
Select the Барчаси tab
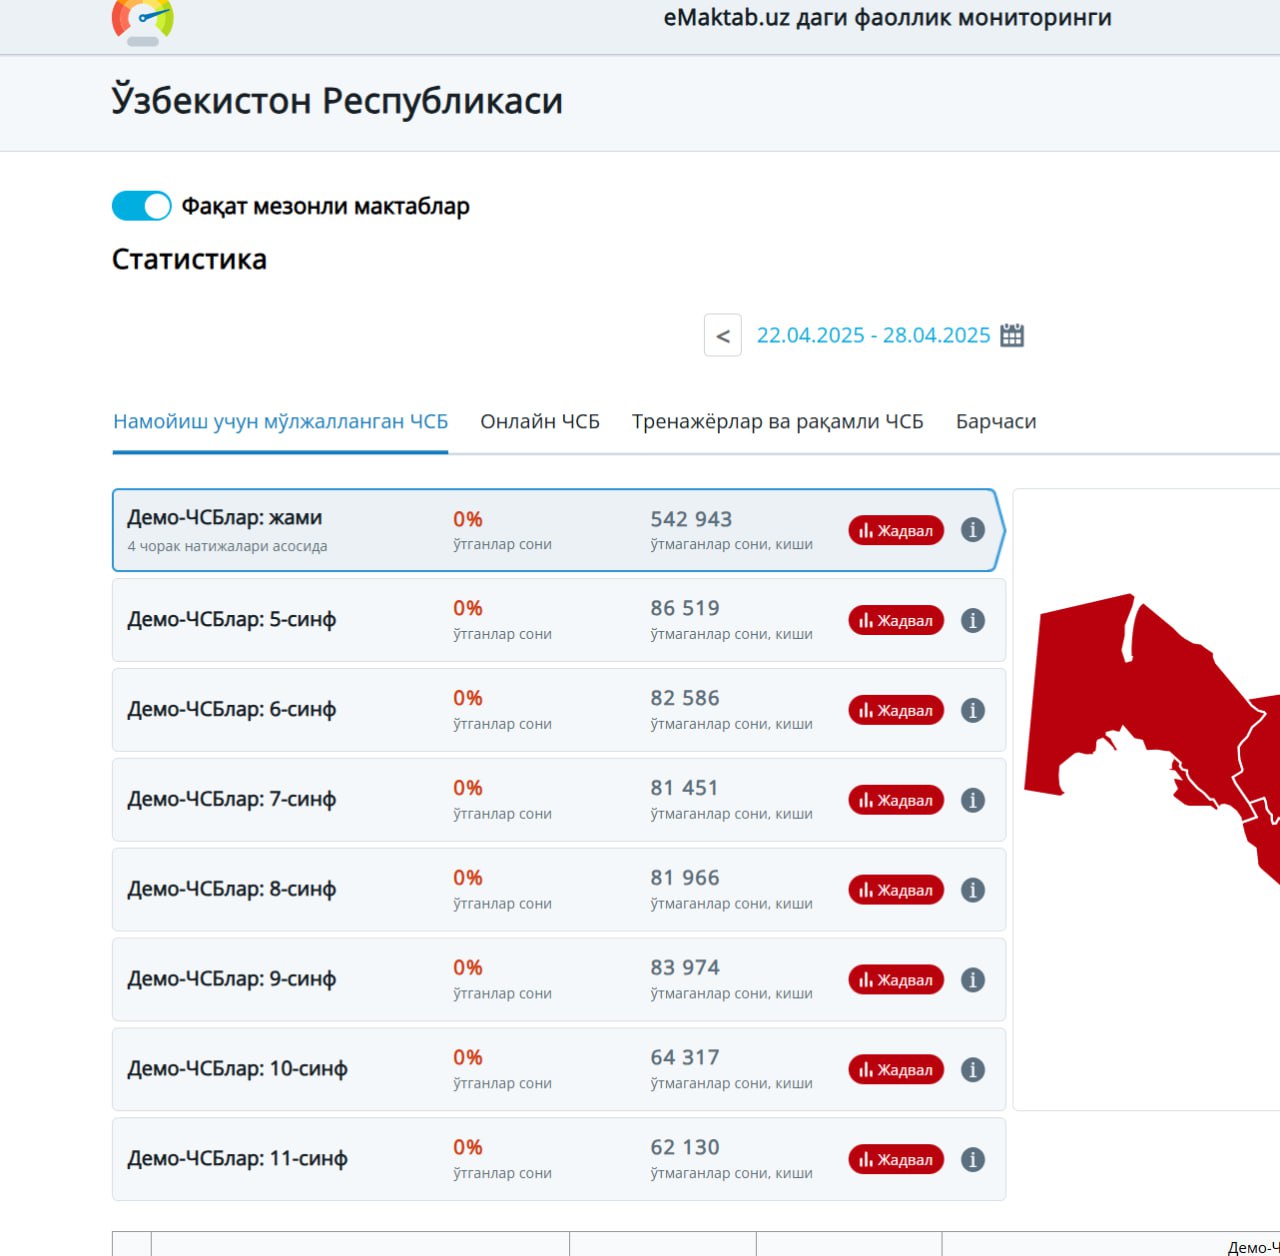(x=996, y=422)
